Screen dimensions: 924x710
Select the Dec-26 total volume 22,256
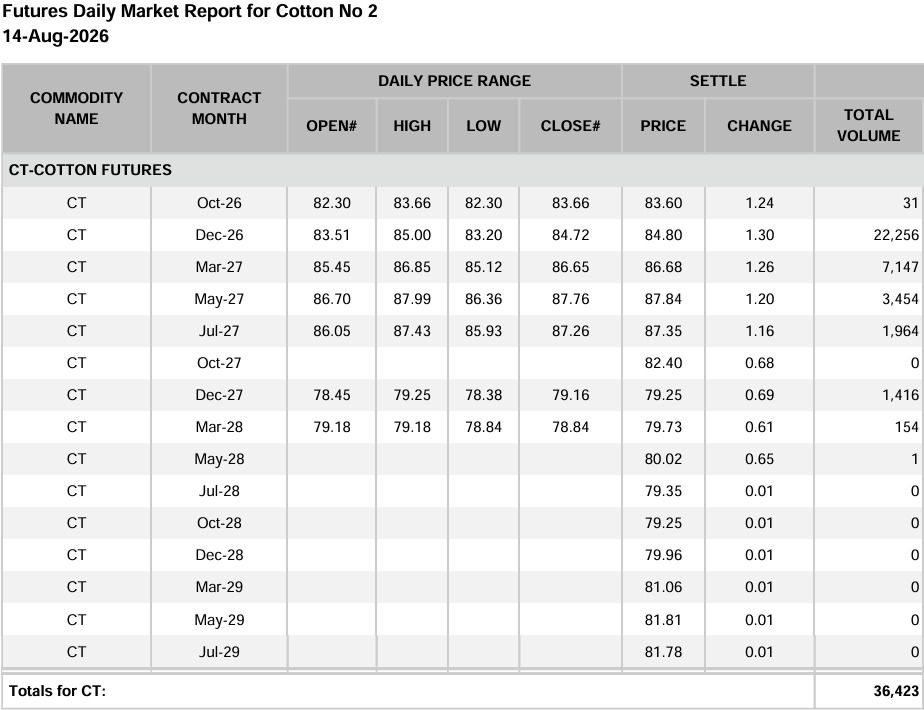pos(896,235)
